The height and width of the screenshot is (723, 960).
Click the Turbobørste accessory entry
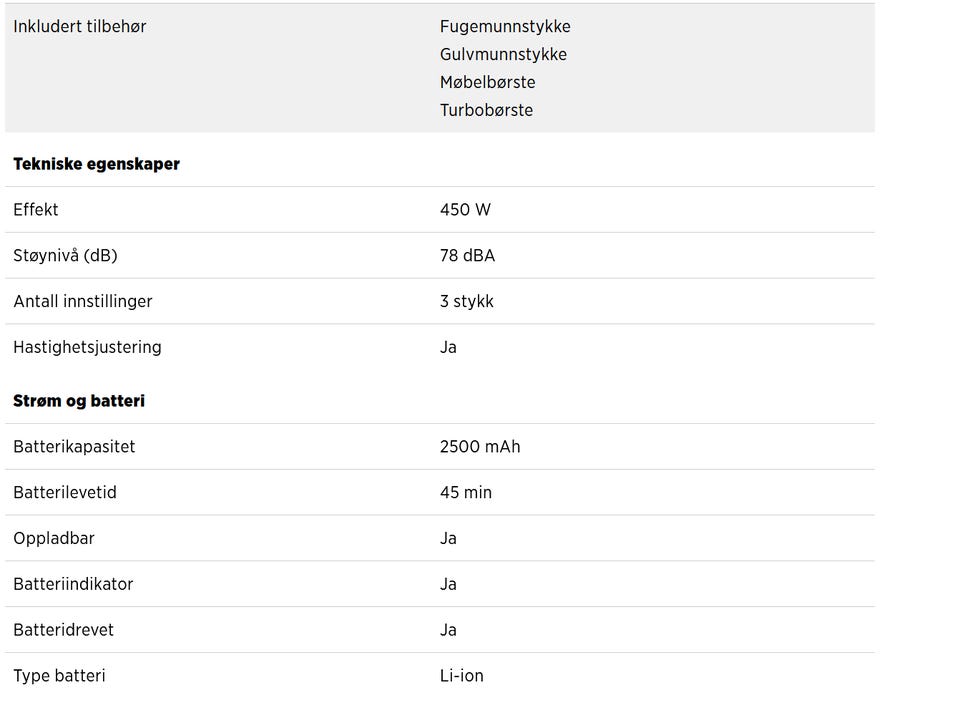tap(486, 111)
